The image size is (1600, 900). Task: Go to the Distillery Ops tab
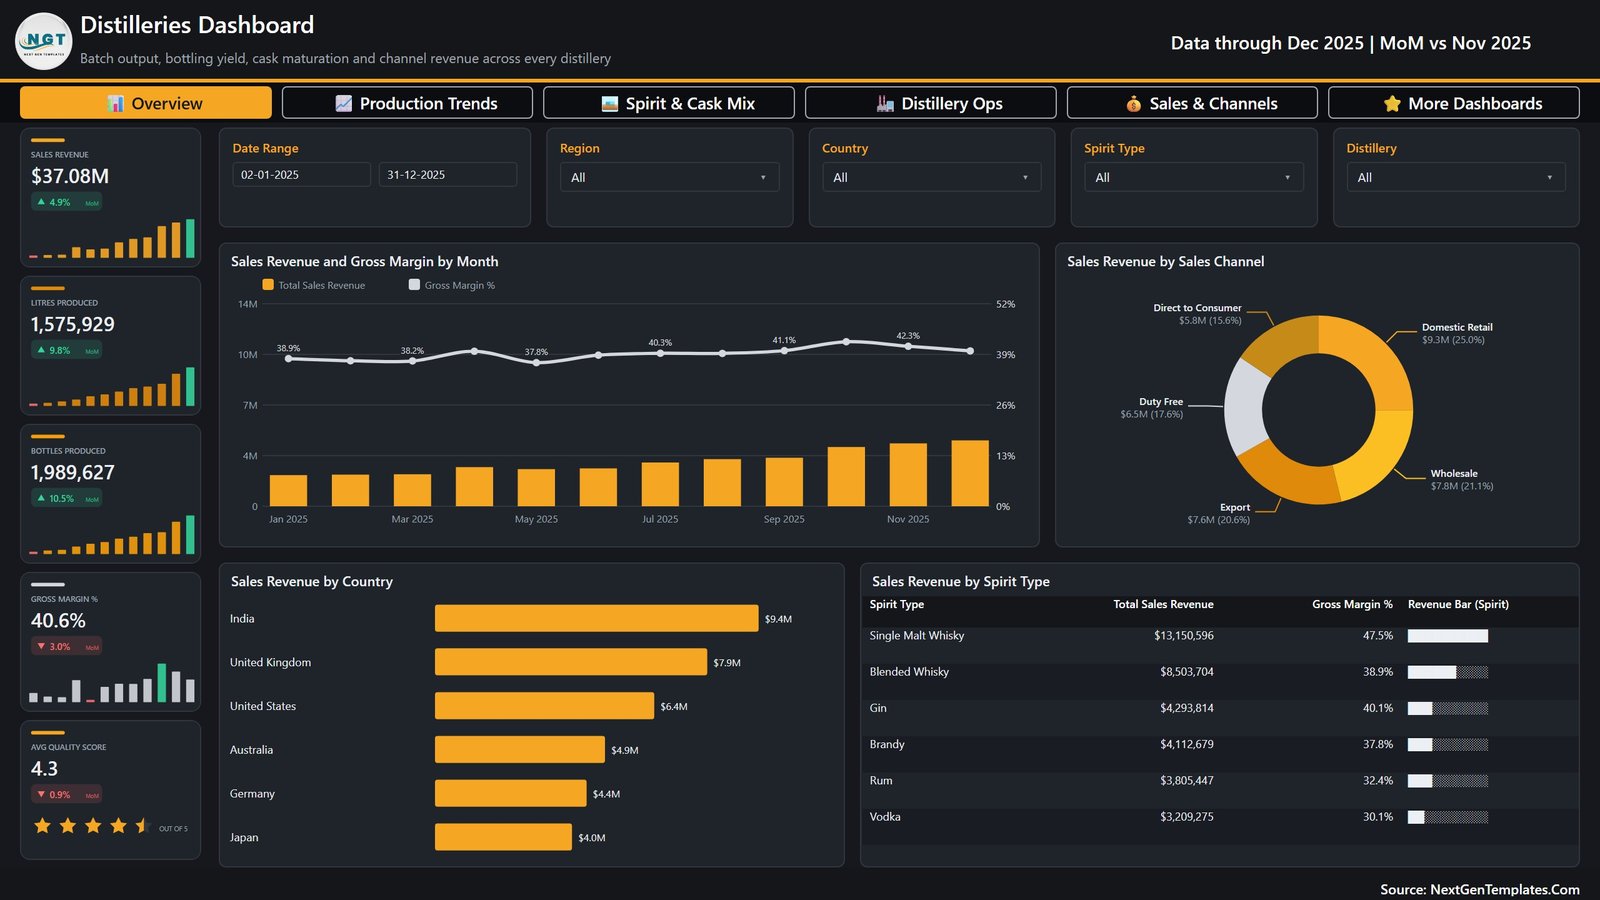pos(930,103)
